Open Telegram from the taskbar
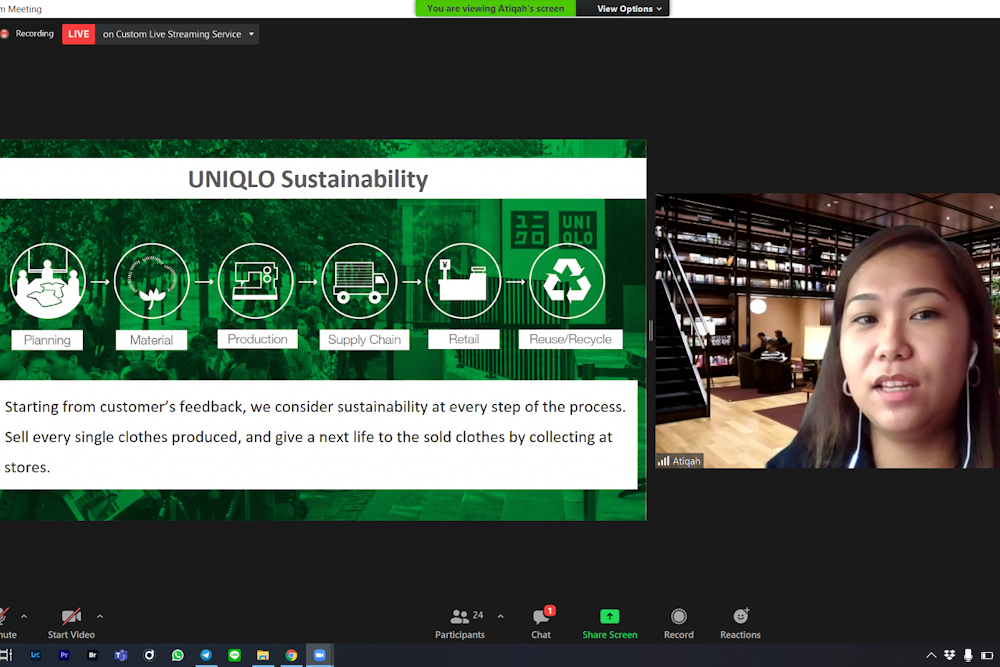This screenshot has width=1000, height=667. coord(206,655)
